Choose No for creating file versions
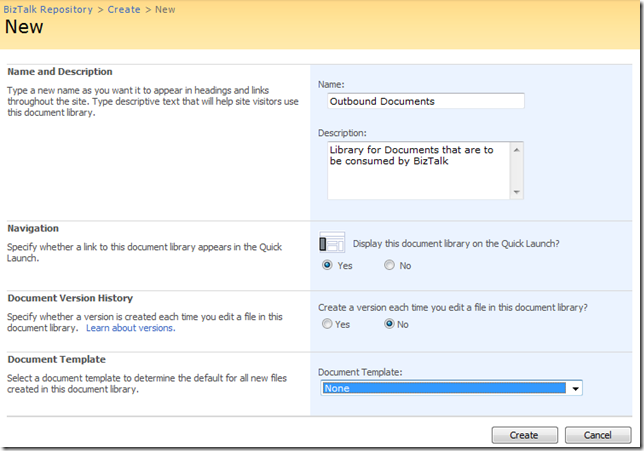The image size is (644, 451). (389, 324)
